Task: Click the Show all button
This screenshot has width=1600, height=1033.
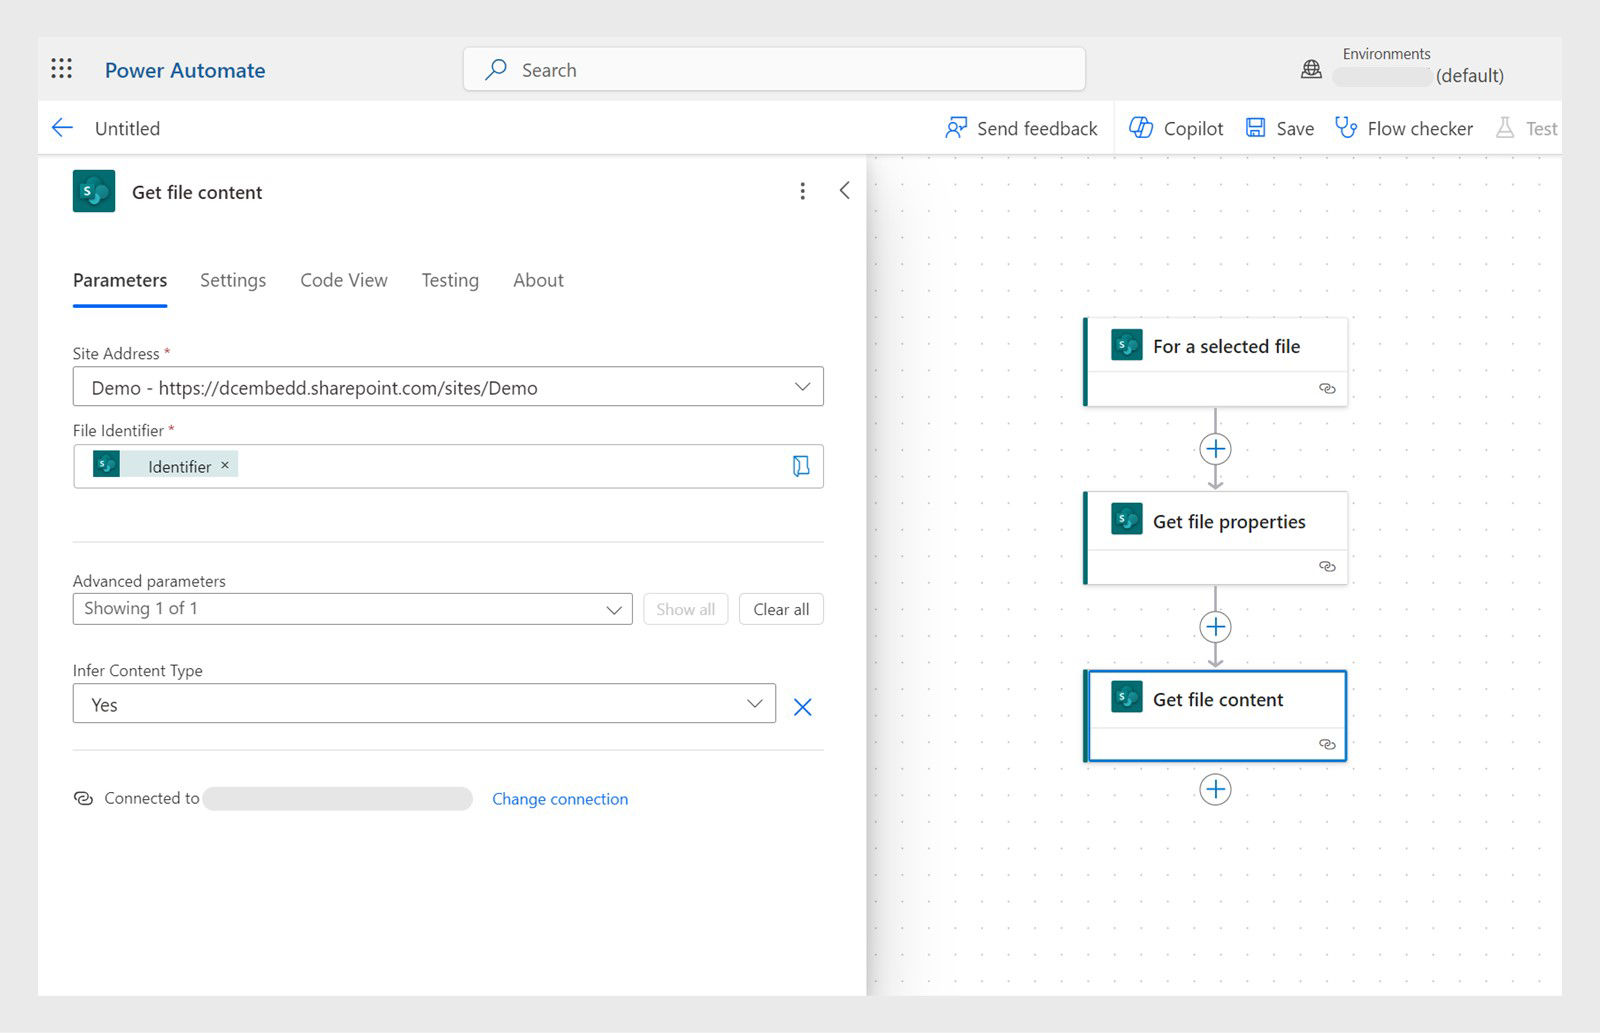Action: click(685, 609)
